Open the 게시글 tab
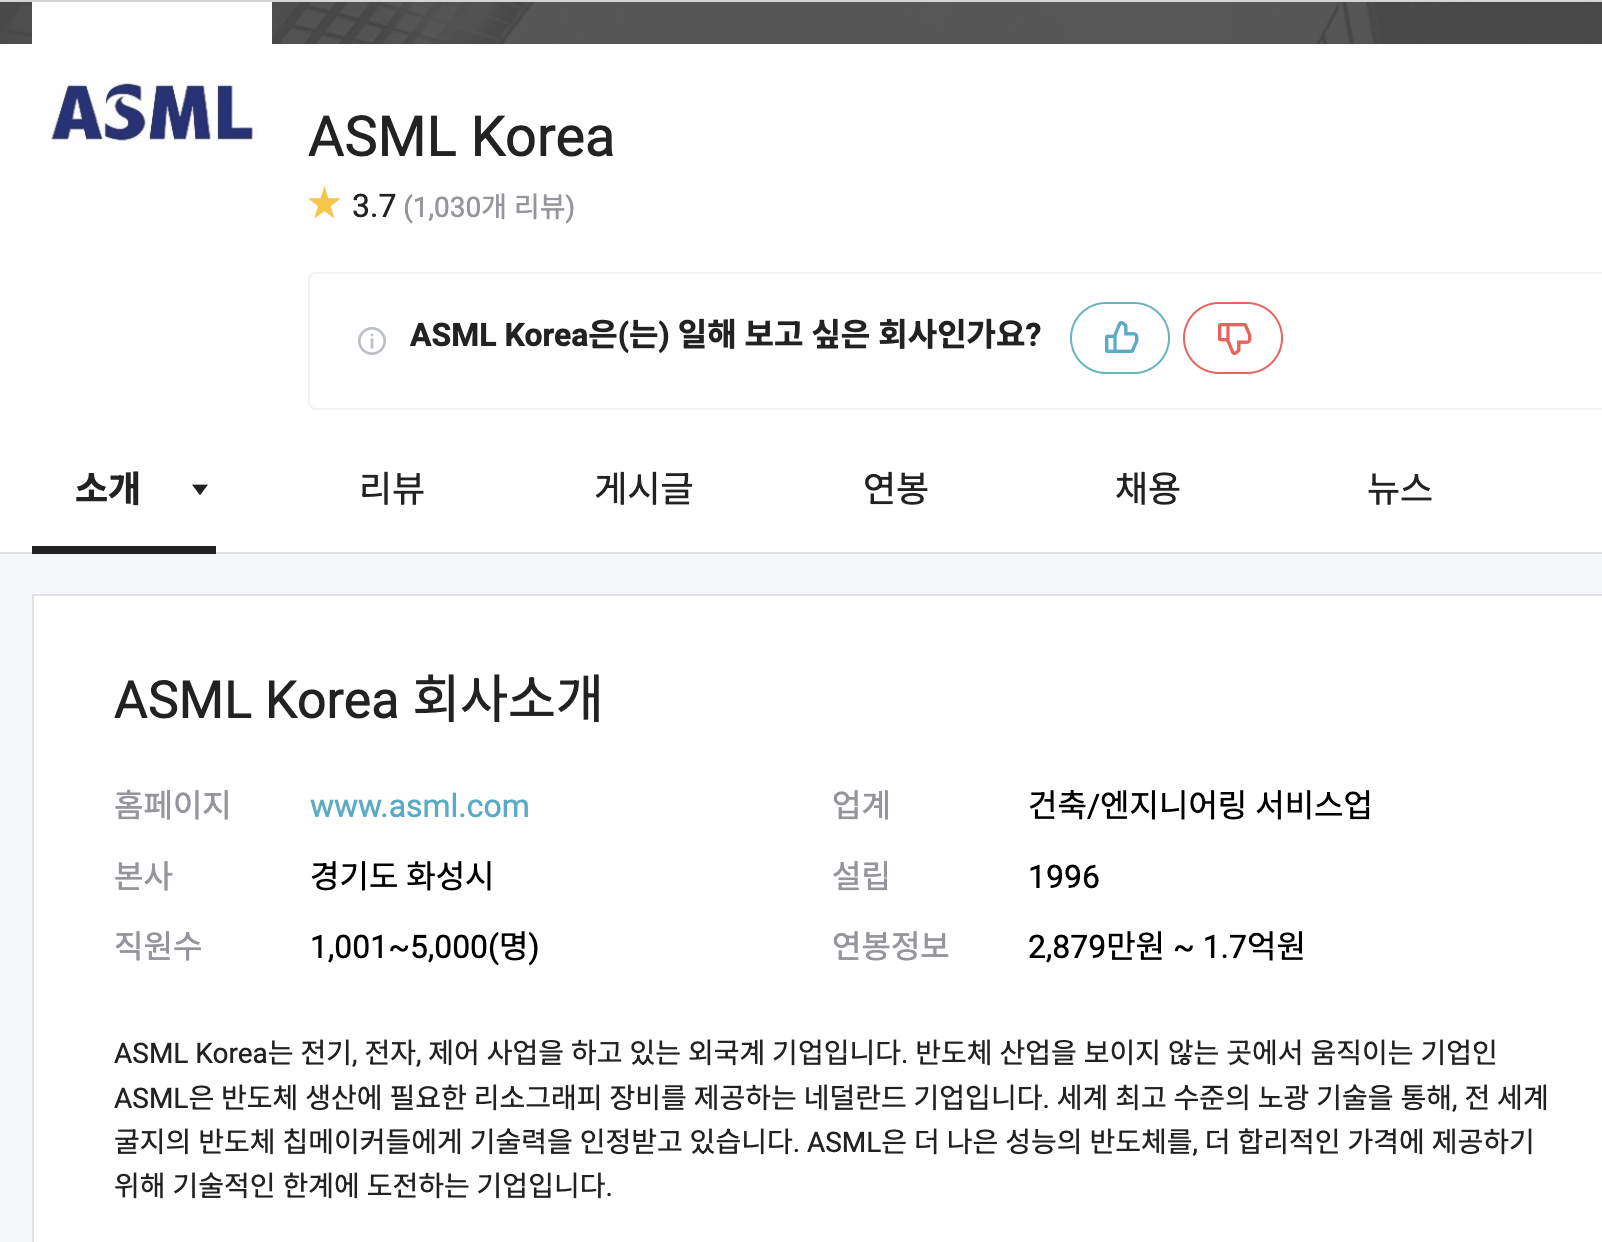Screen dimensions: 1602x1242 [x=644, y=489]
